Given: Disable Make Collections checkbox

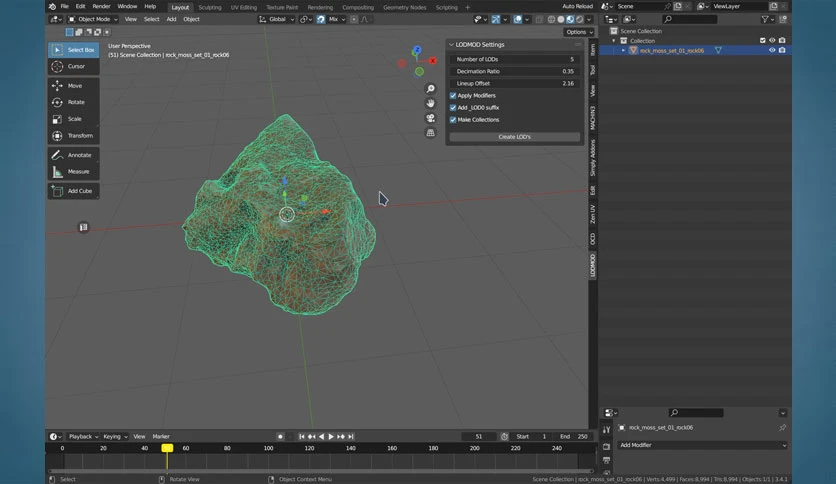Looking at the screenshot, I should click(453, 120).
